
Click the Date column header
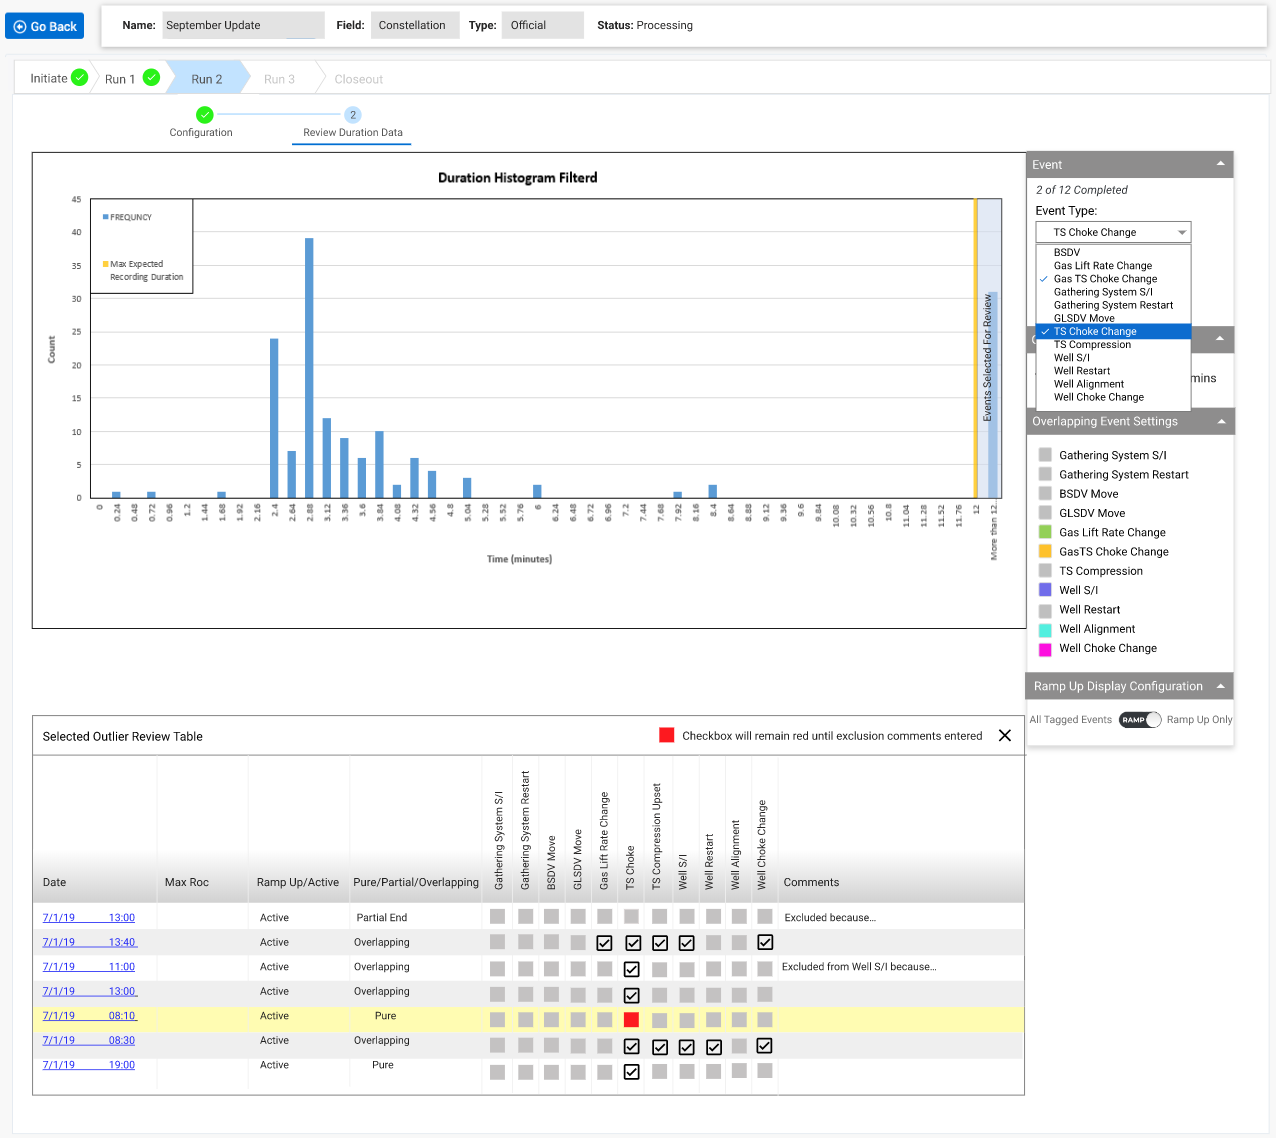(54, 882)
